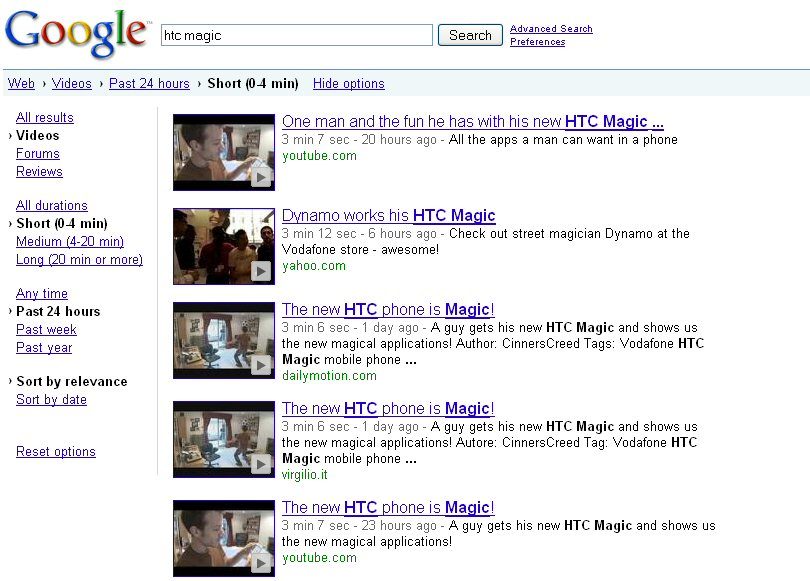Screen dimensions: 810x581
Task: Switch to the "Web" results tab
Action: [x=21, y=84]
